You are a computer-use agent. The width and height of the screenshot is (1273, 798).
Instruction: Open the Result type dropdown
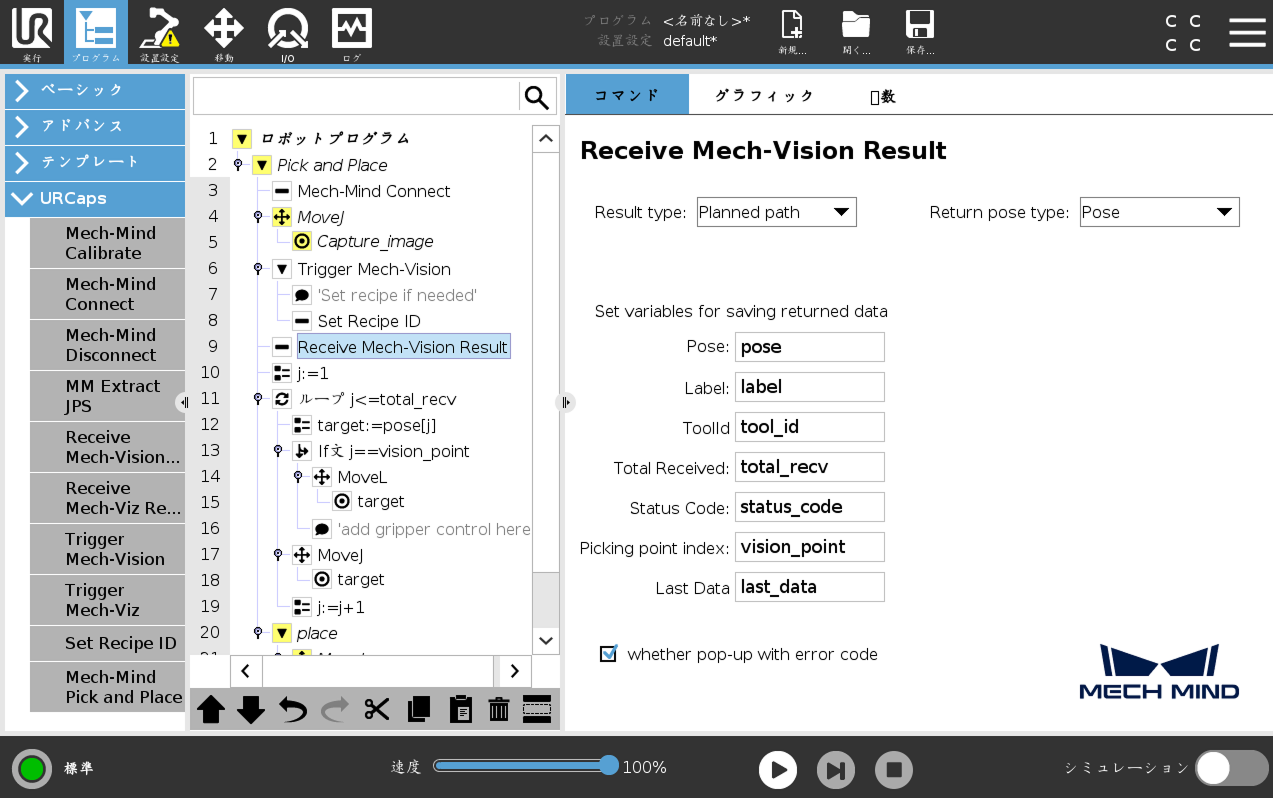click(x=776, y=212)
